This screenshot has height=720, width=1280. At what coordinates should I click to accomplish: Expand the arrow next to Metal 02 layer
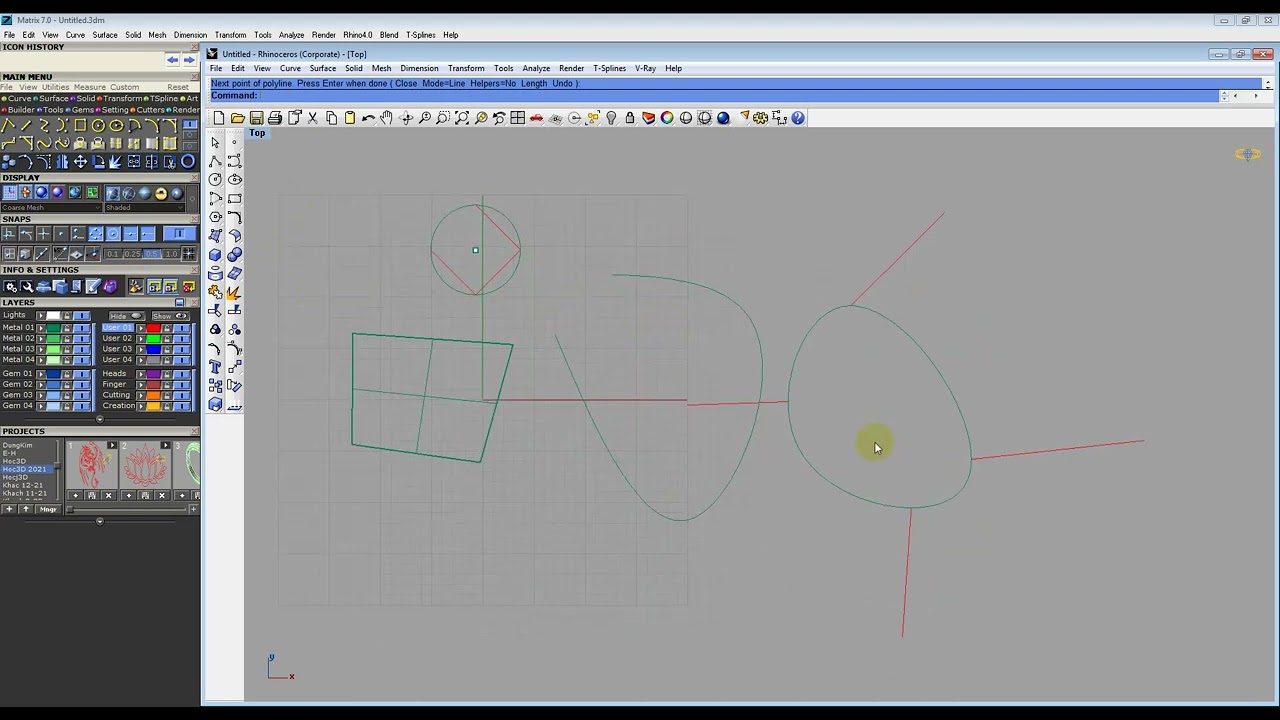41,339
